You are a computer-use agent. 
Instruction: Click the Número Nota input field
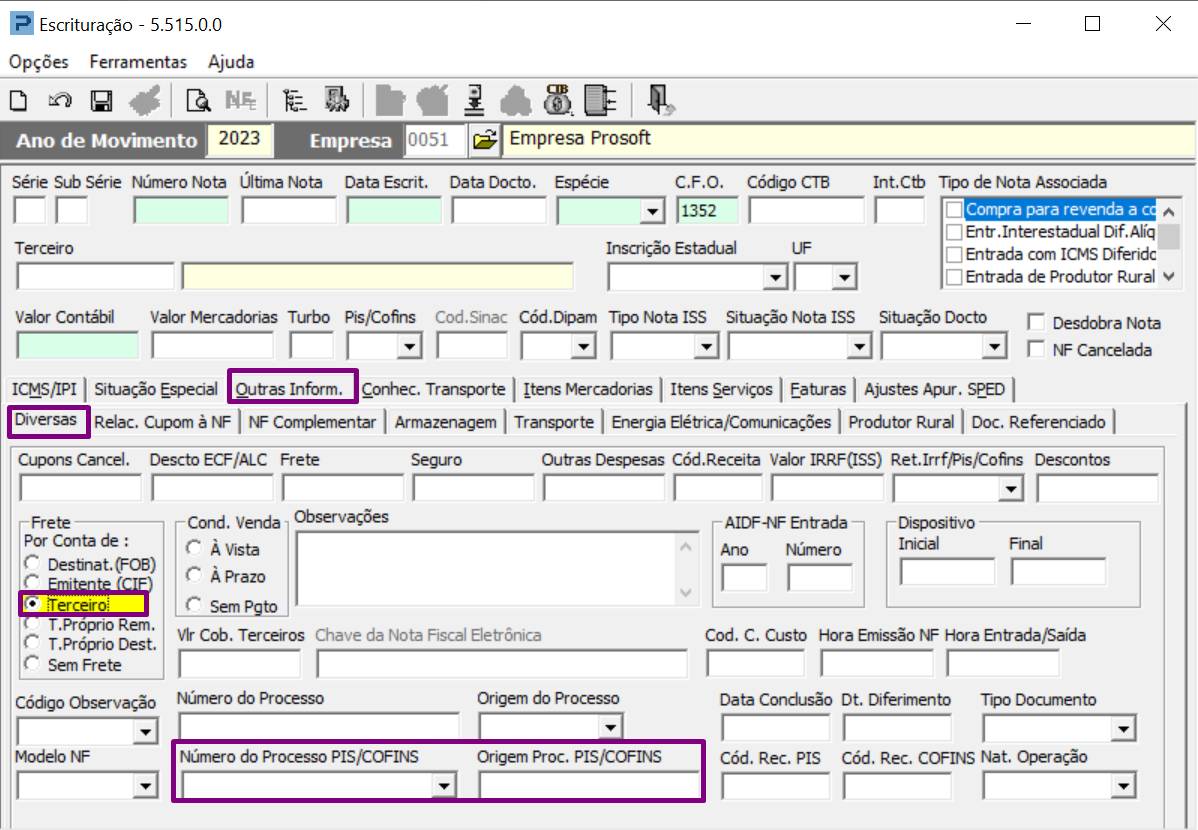click(181, 211)
